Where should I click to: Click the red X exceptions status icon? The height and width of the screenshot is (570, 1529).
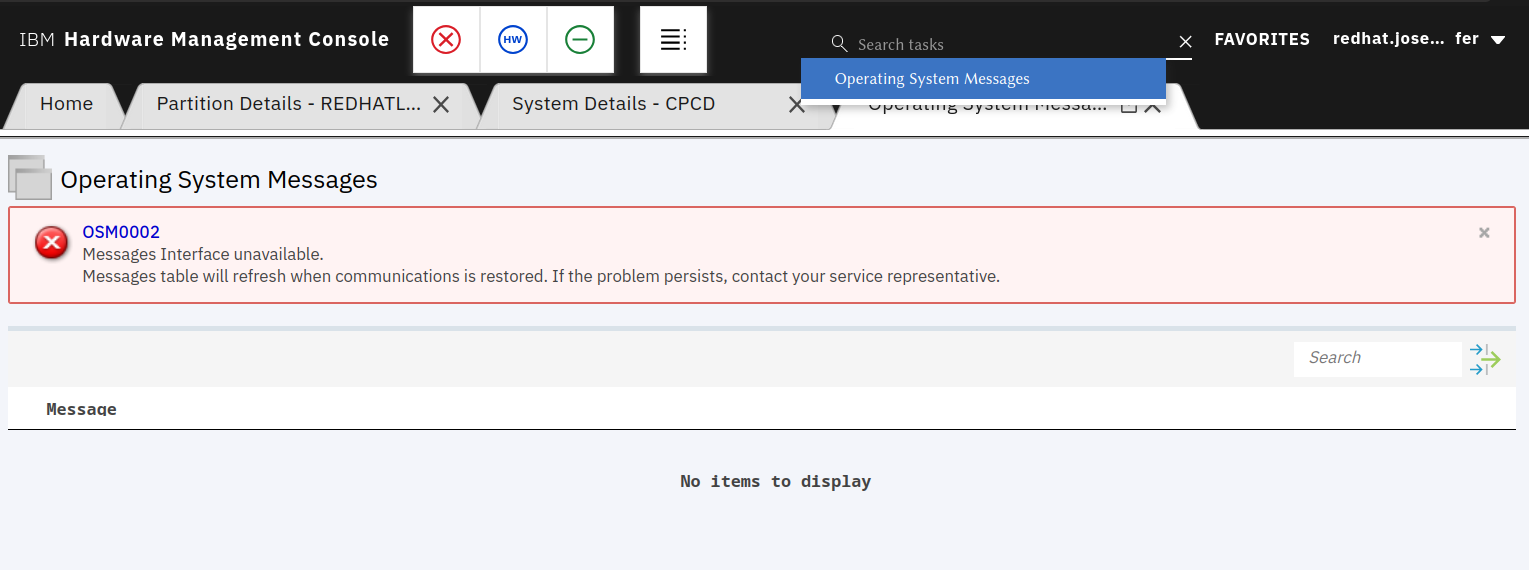[446, 40]
